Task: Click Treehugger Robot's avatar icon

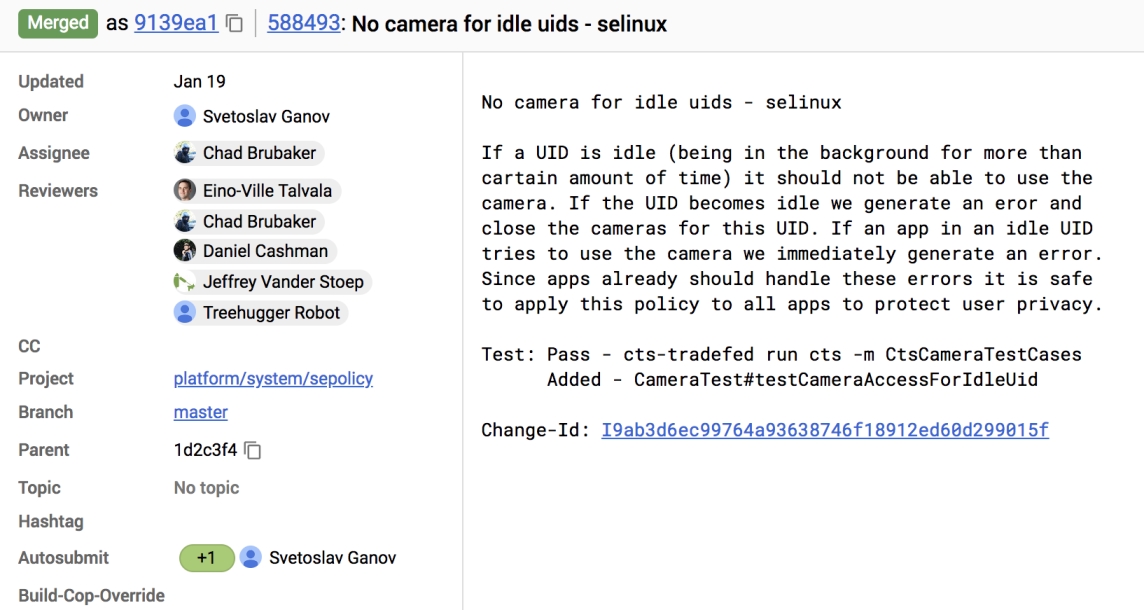Action: [185, 313]
